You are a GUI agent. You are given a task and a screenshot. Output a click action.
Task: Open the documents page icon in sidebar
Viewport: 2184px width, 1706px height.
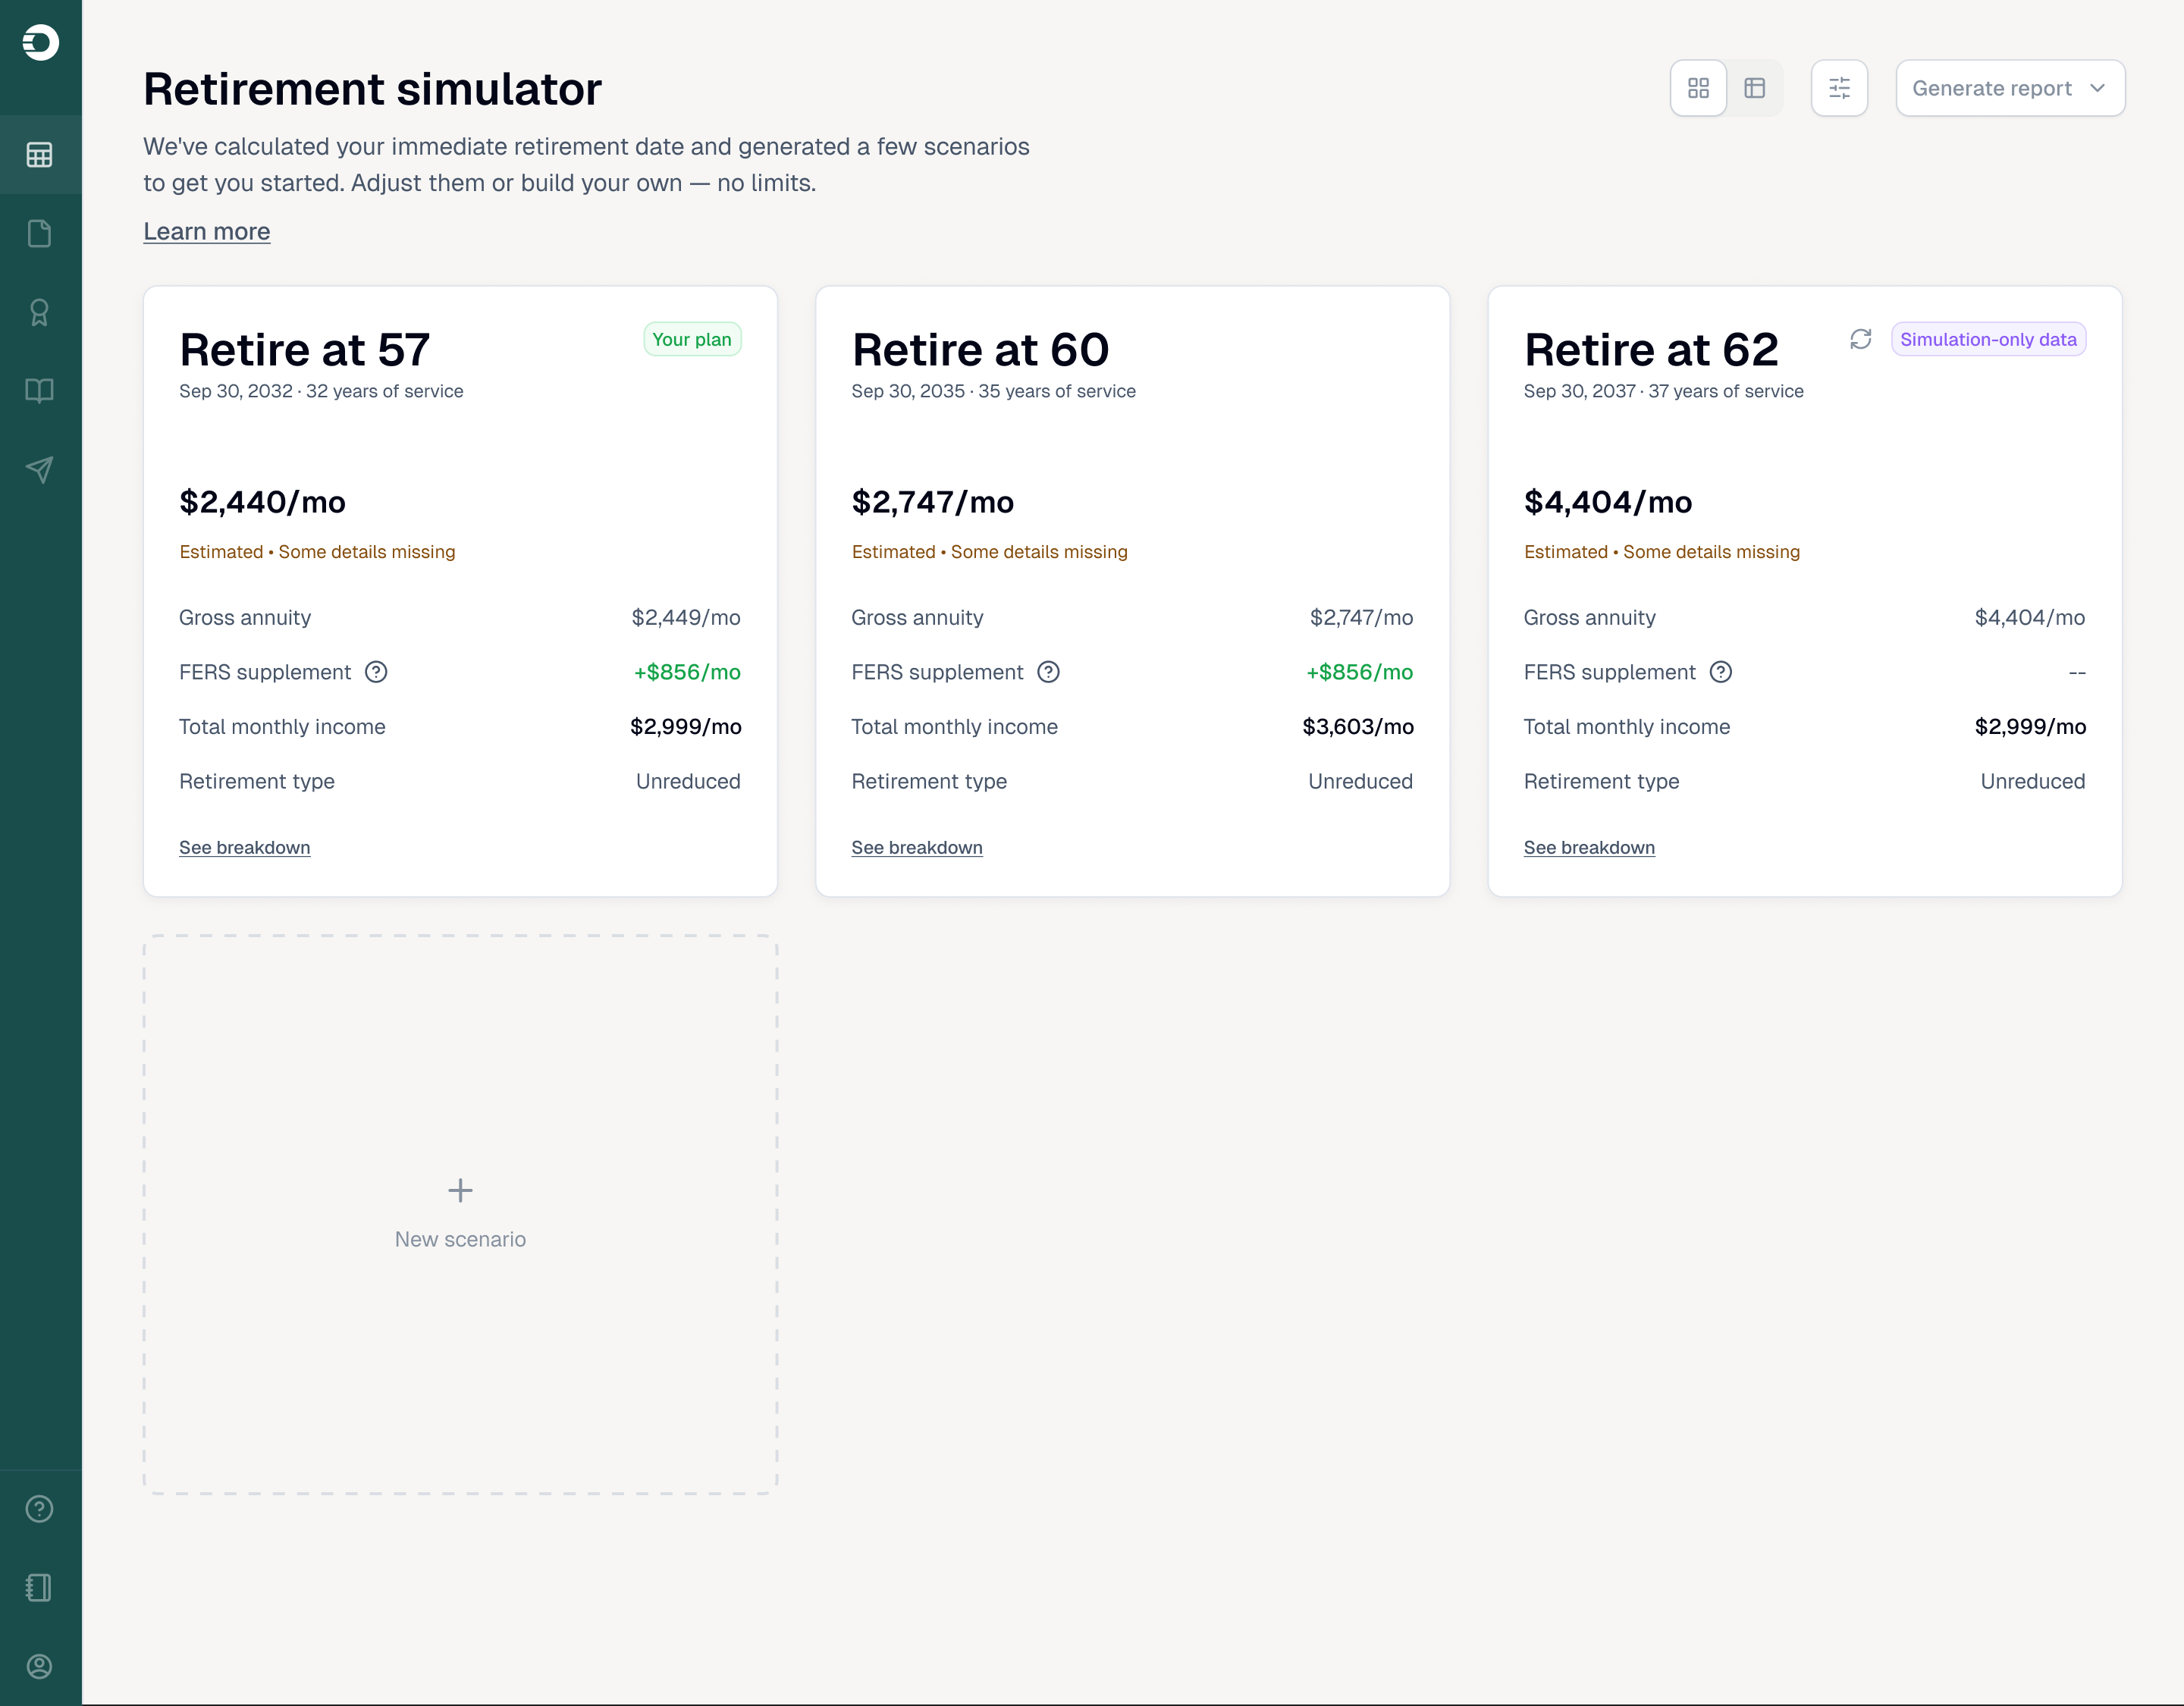click(40, 233)
